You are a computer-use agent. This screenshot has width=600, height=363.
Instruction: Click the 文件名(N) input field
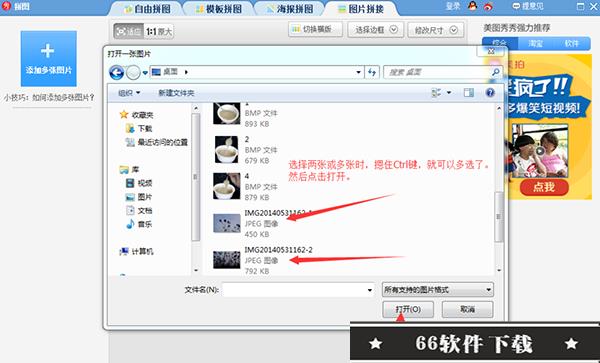click(x=298, y=290)
